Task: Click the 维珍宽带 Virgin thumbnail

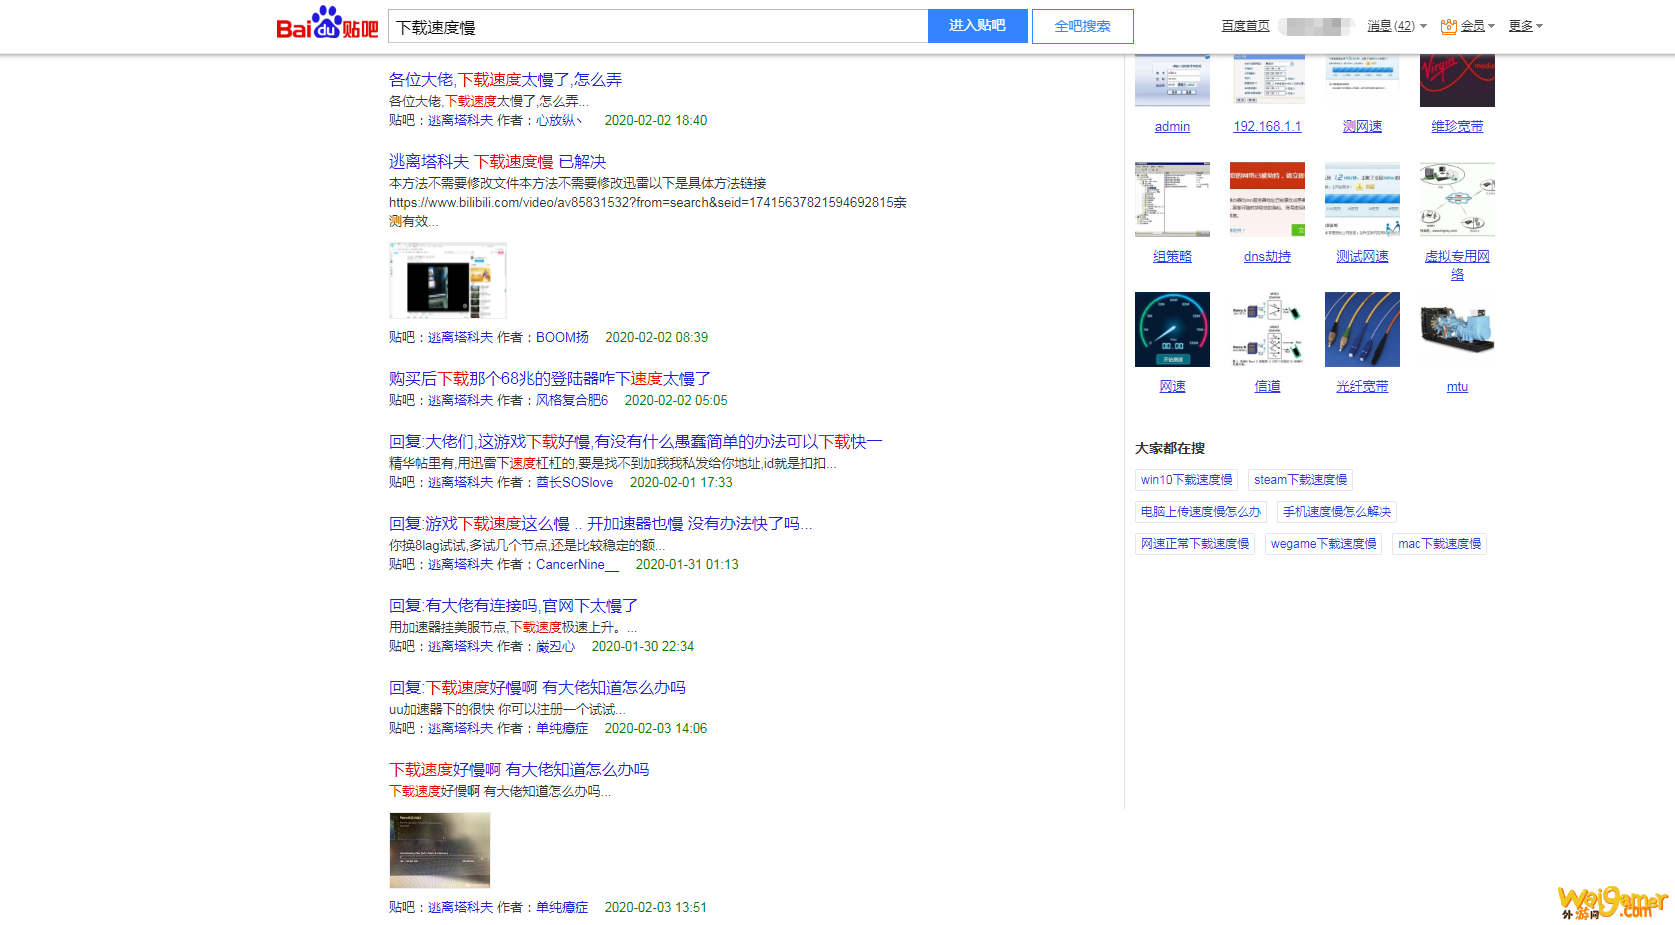Action: tap(1457, 80)
